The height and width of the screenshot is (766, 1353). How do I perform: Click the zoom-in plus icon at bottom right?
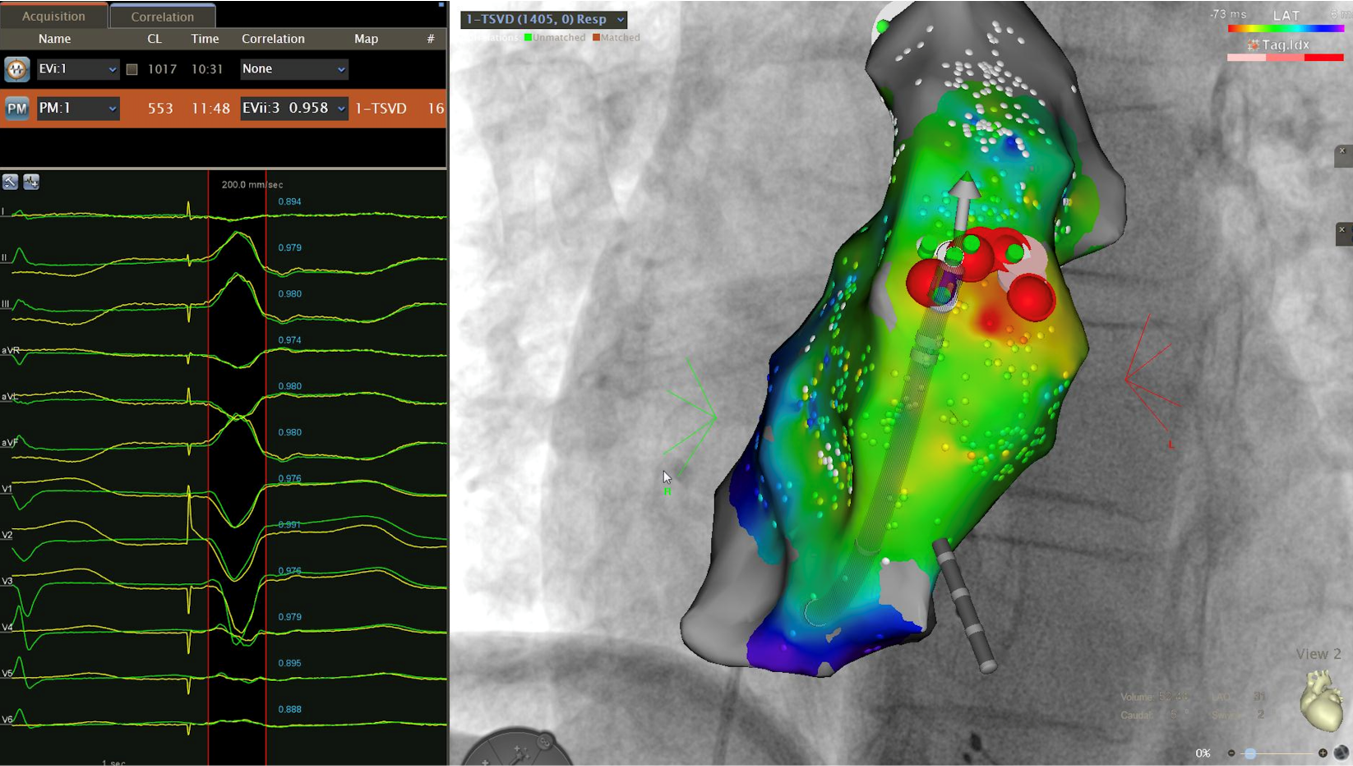1323,753
